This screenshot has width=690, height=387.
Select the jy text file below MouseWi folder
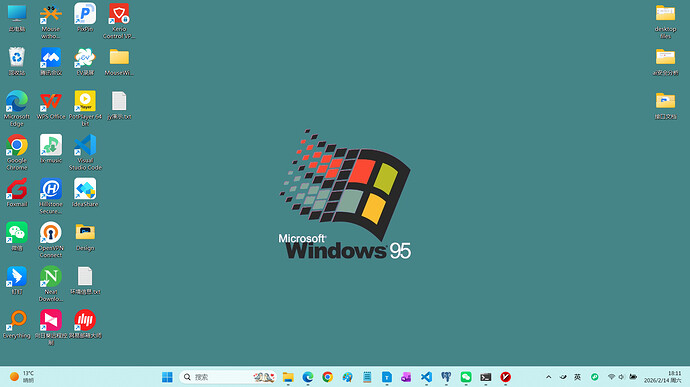pos(119,105)
